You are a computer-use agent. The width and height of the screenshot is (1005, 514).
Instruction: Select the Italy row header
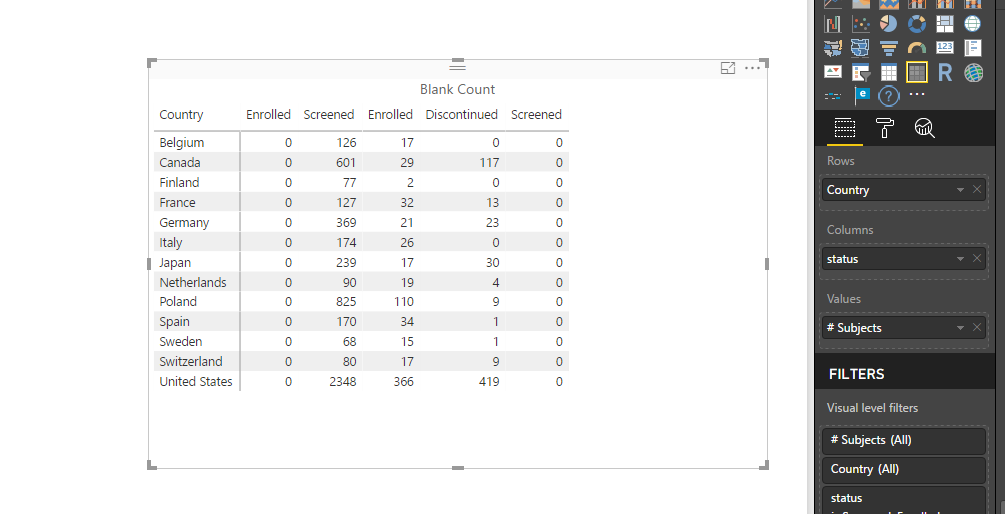[x=171, y=243]
